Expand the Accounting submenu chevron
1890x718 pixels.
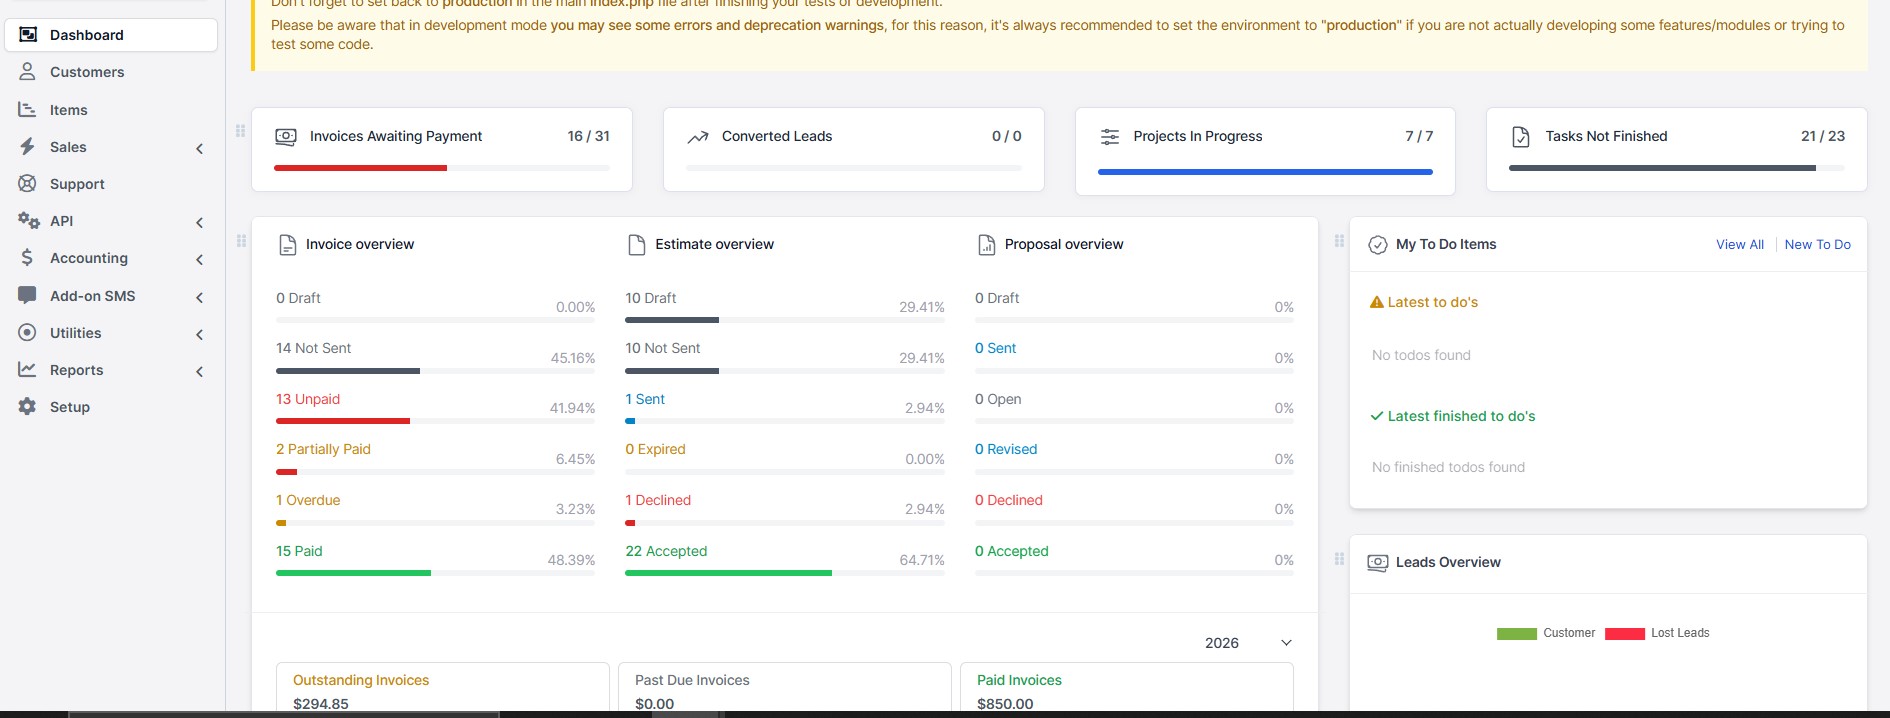(199, 259)
